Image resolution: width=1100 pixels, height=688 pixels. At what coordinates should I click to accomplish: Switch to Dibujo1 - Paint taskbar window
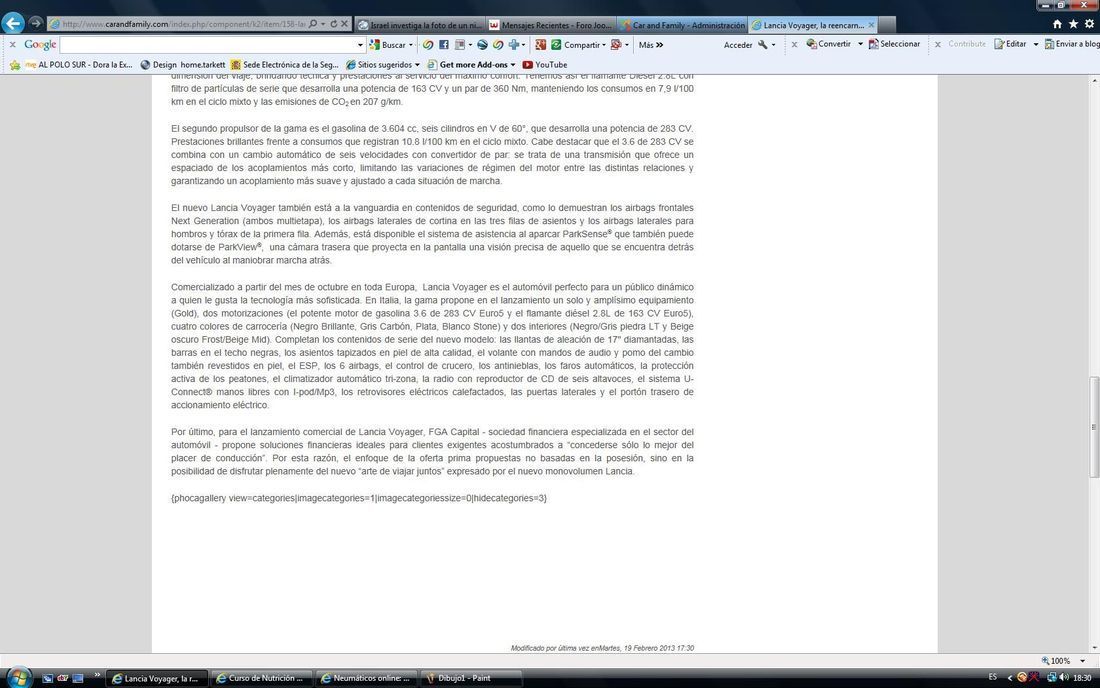pyautogui.click(x=470, y=678)
